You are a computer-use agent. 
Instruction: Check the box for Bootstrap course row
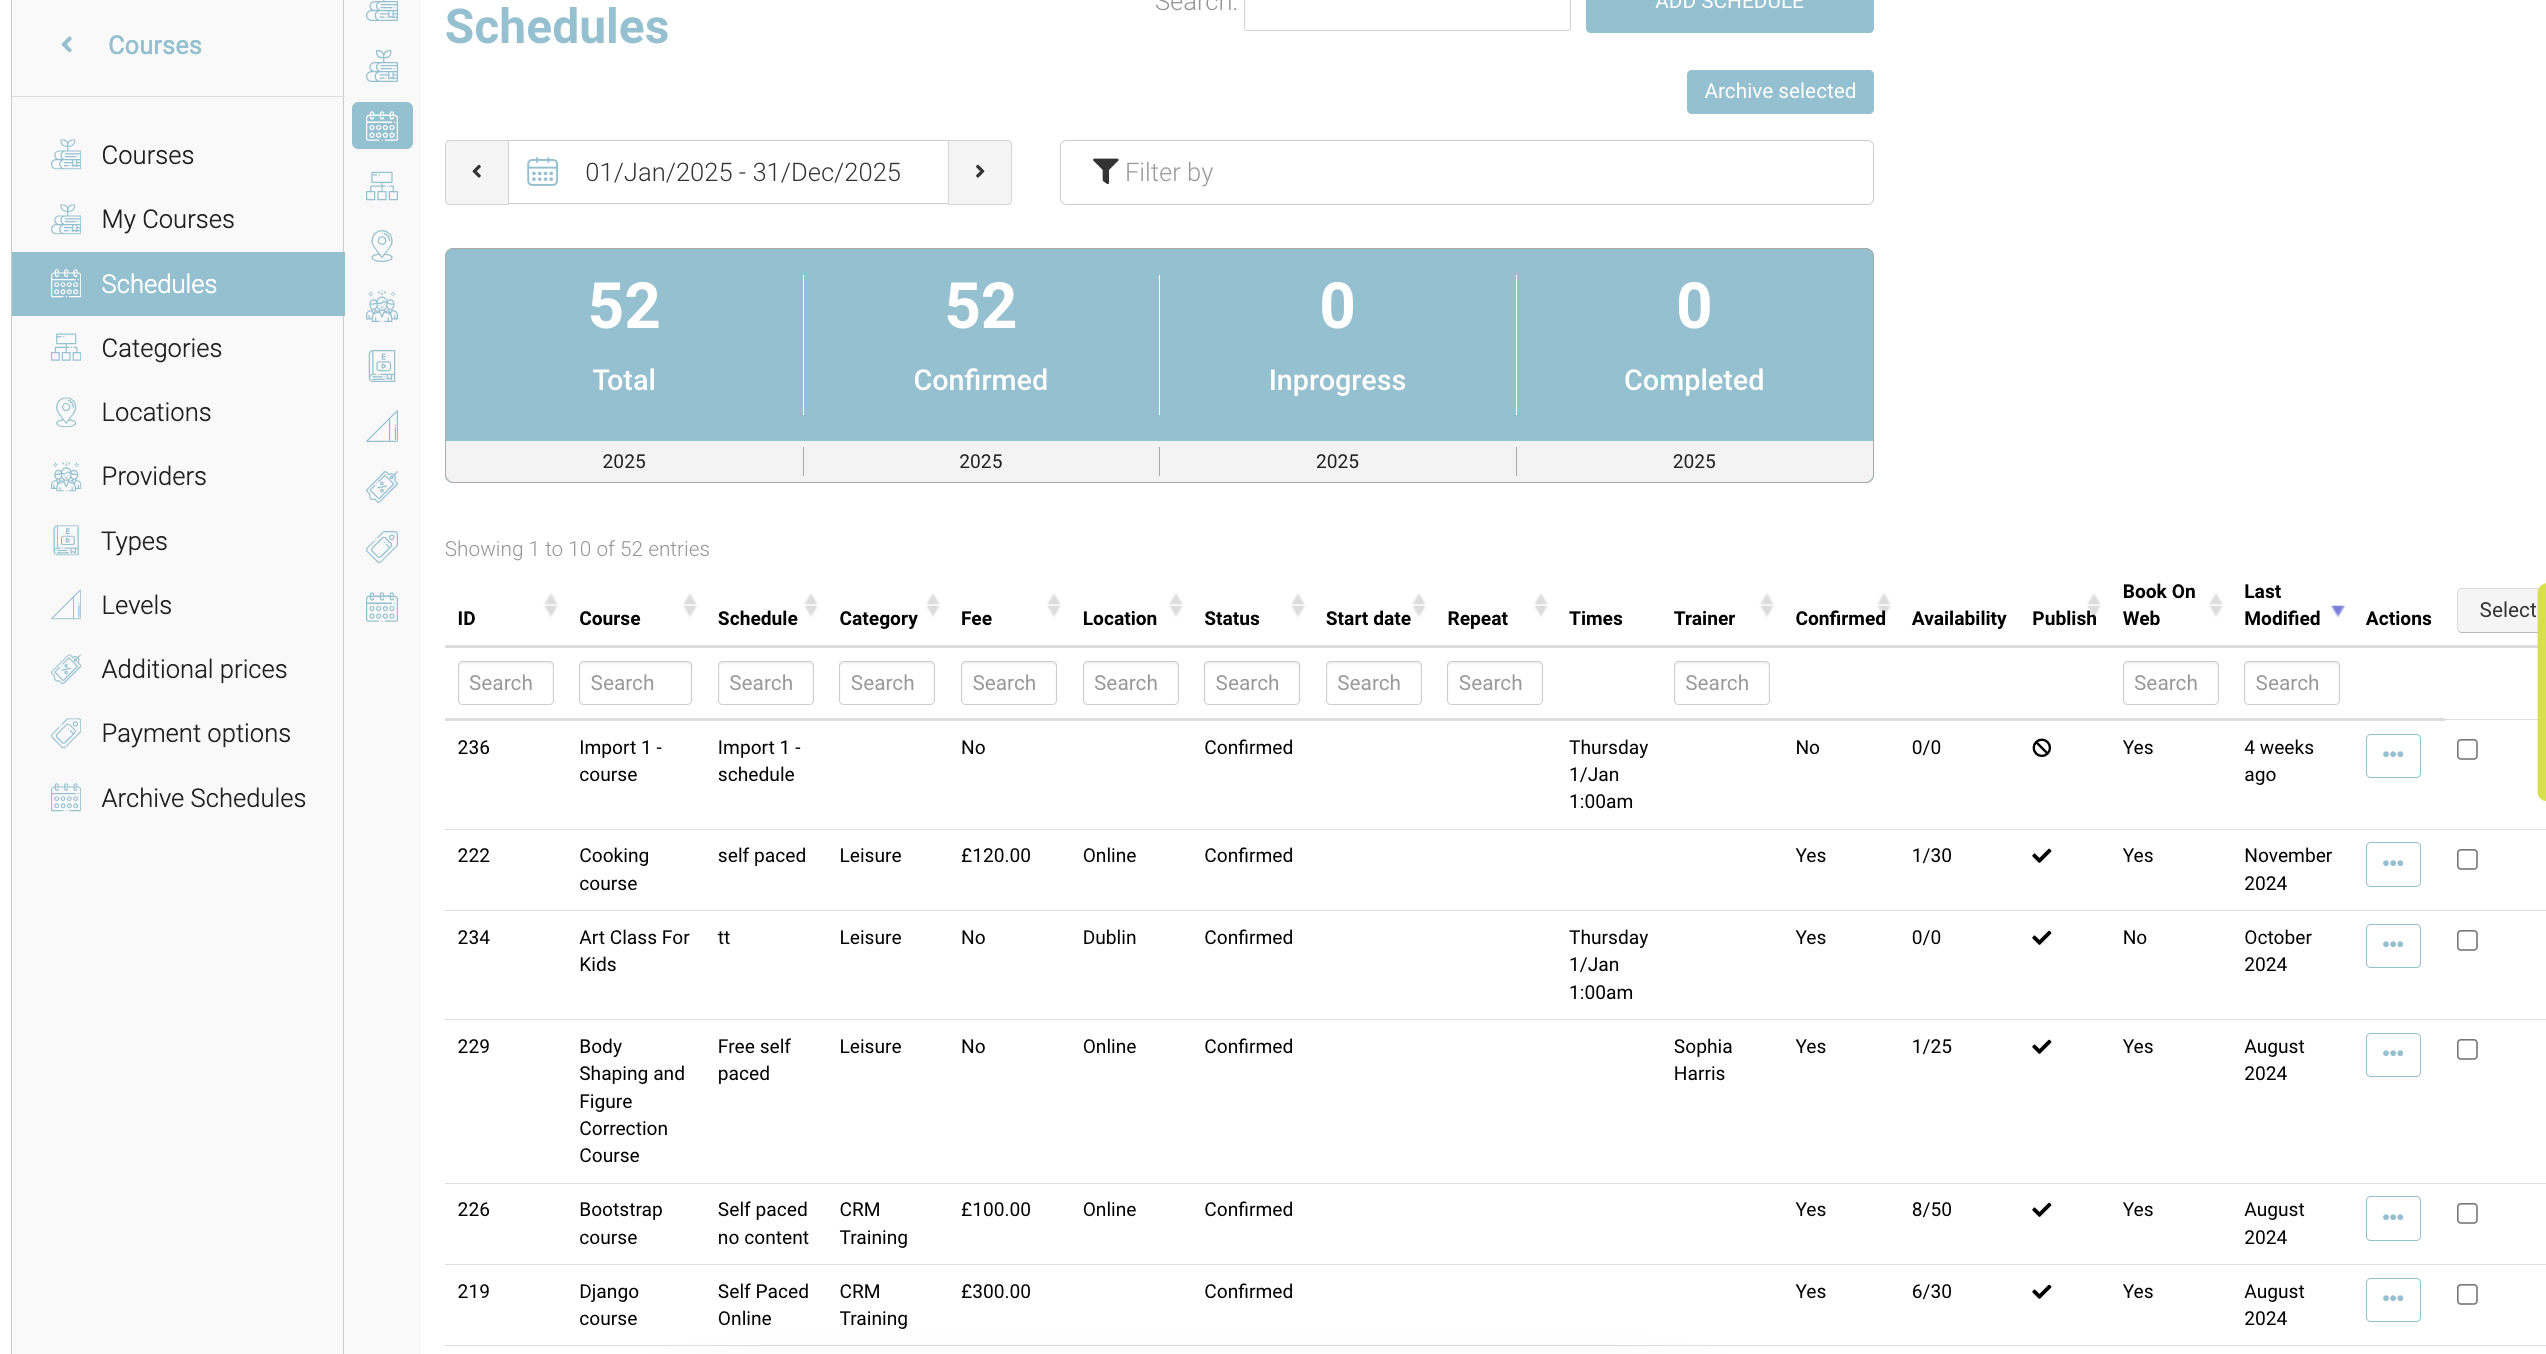[x=2467, y=1214]
